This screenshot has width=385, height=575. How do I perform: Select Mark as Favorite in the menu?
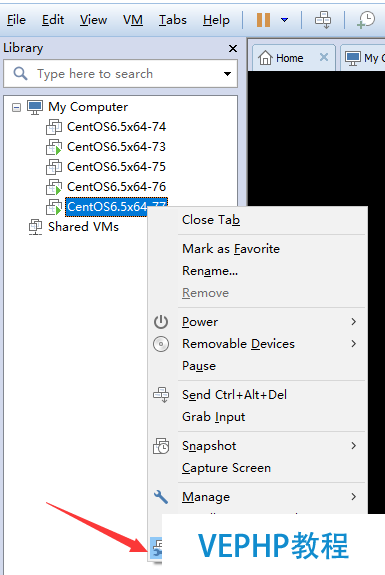231,249
